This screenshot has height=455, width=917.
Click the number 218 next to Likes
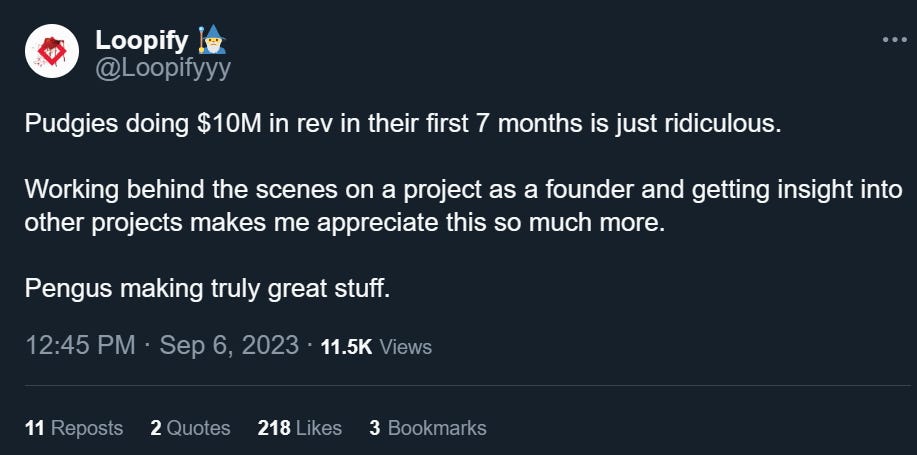274,428
